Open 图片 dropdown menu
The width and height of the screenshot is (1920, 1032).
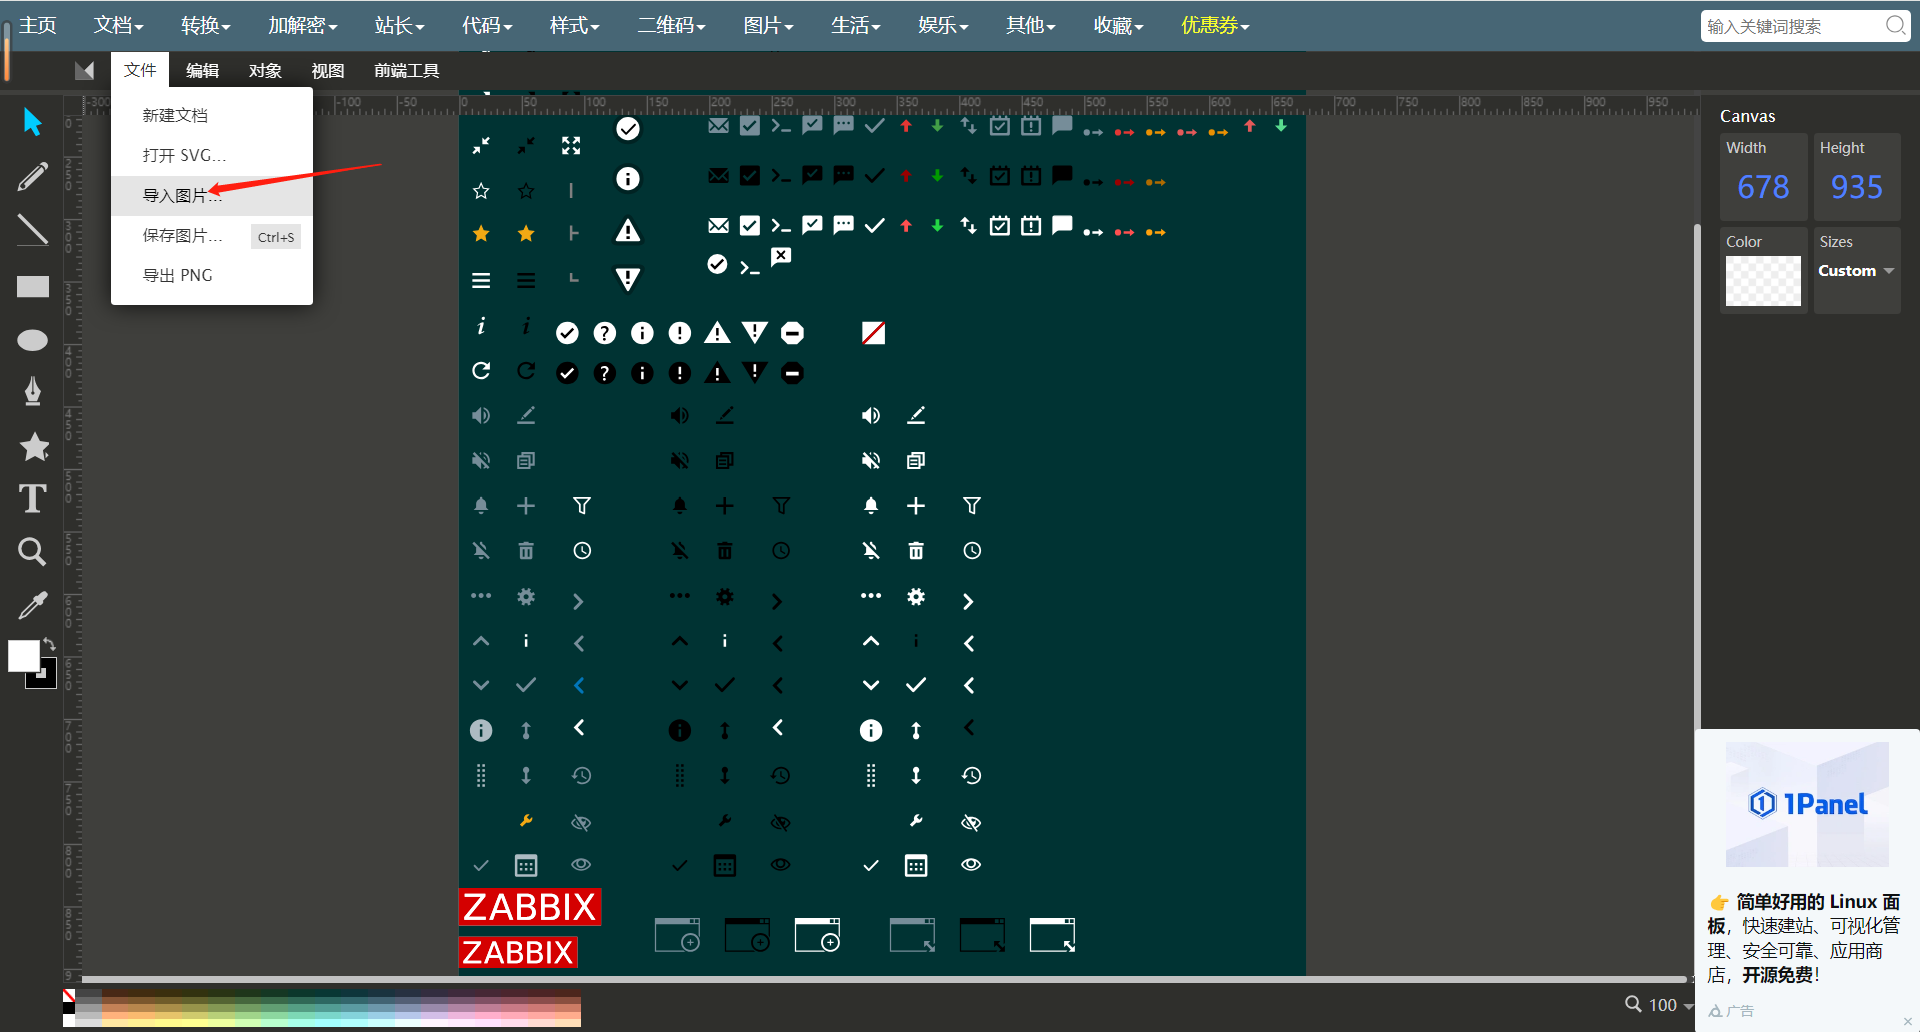click(x=768, y=25)
